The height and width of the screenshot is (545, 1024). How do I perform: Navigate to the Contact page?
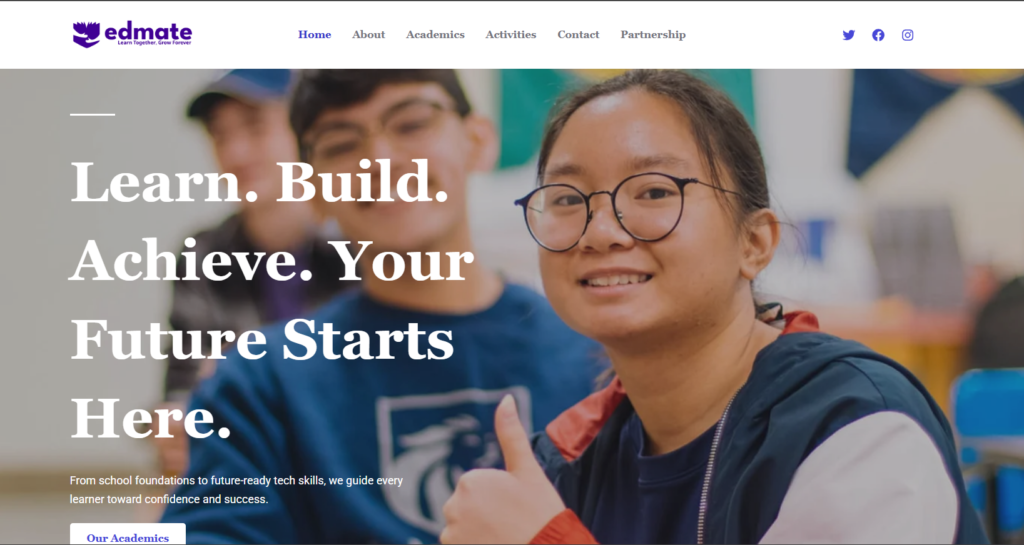click(x=578, y=35)
